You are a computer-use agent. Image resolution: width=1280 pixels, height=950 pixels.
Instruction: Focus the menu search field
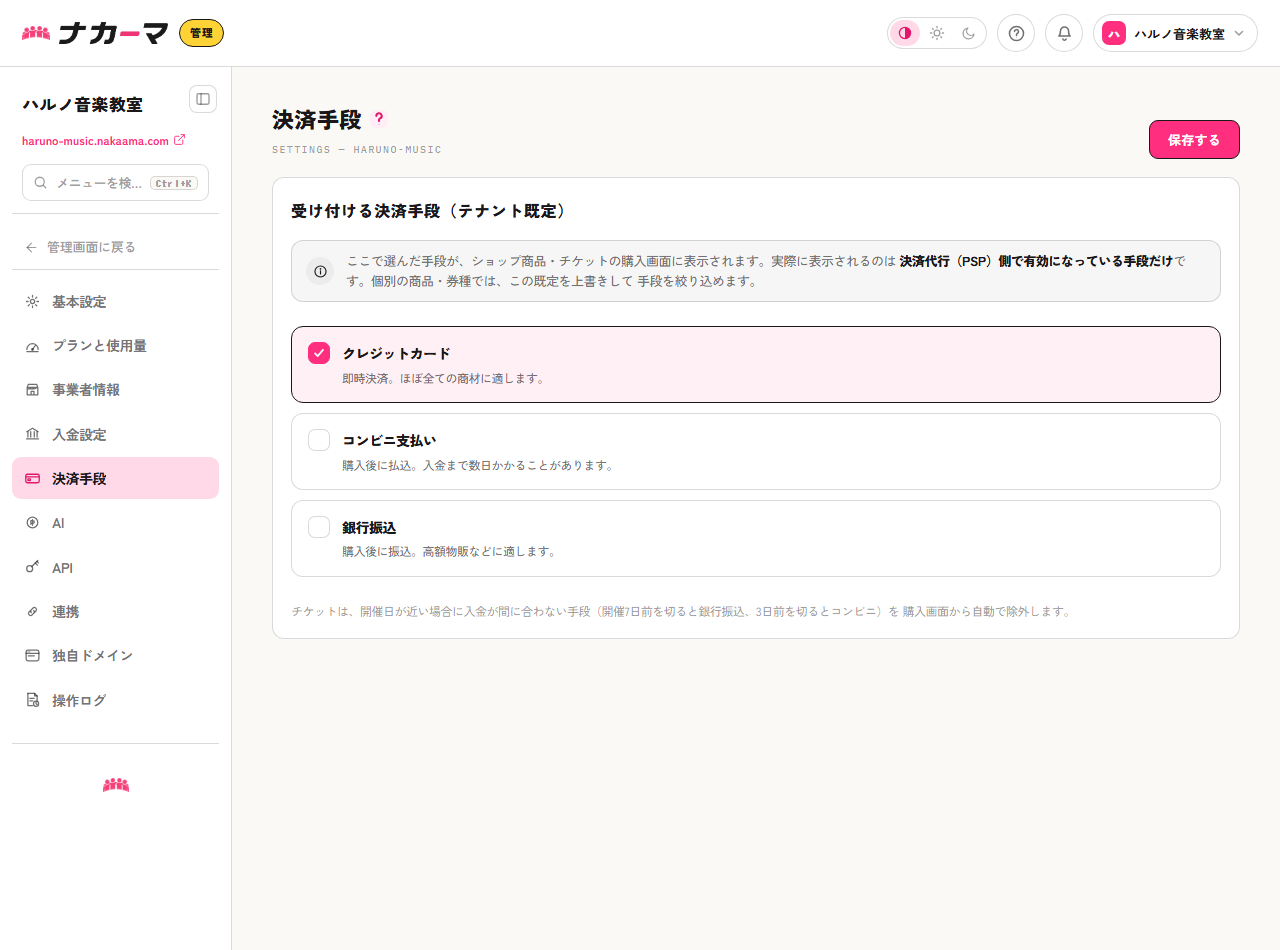coord(115,183)
